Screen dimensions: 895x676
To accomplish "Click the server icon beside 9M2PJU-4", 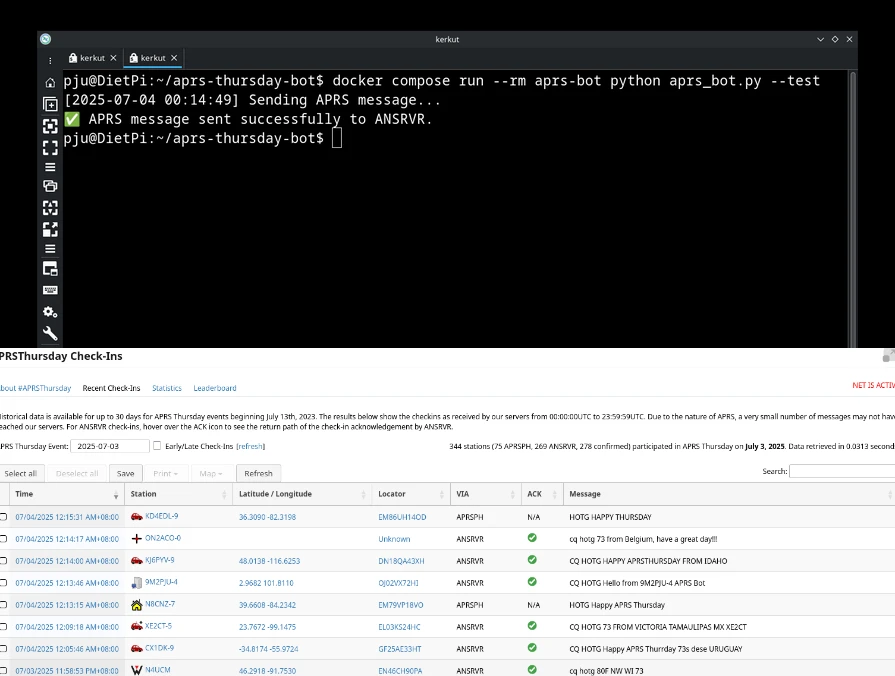I will point(136,583).
